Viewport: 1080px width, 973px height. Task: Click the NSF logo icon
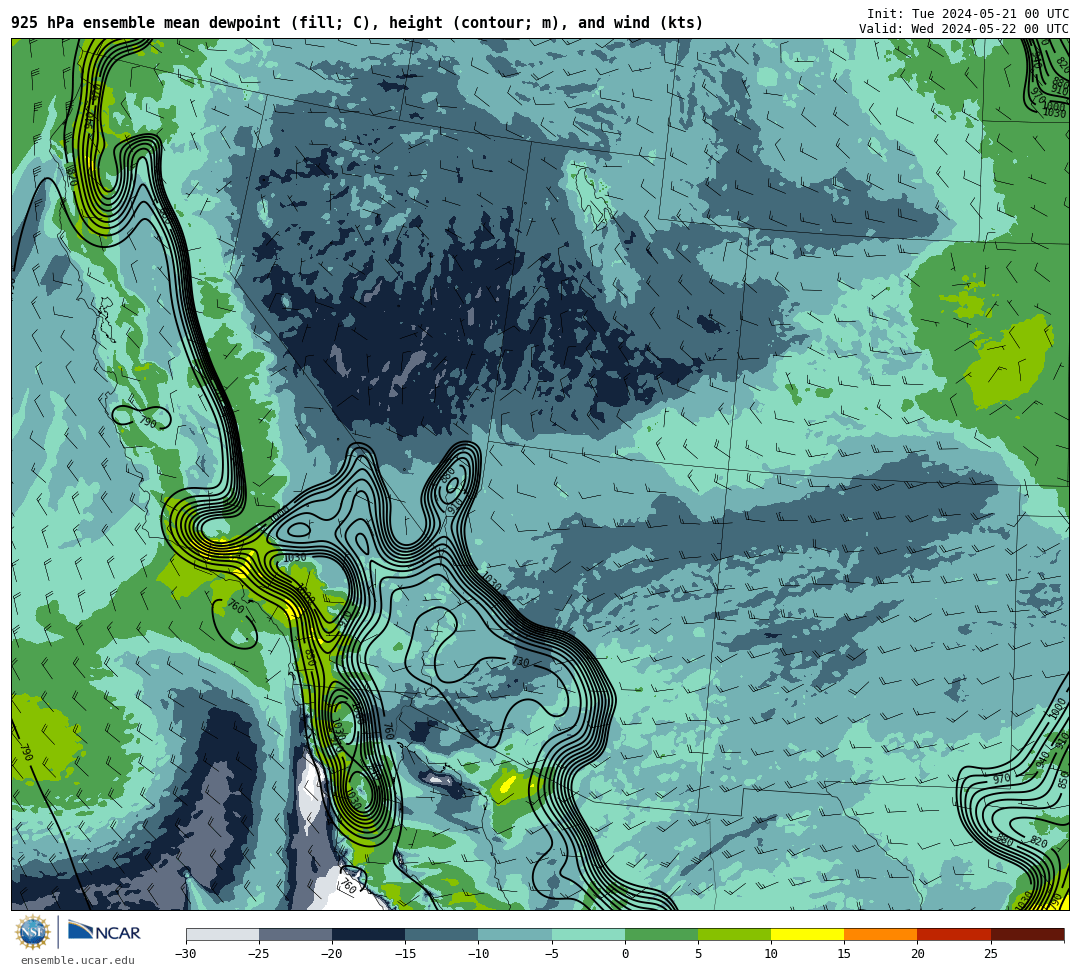[x=32, y=933]
